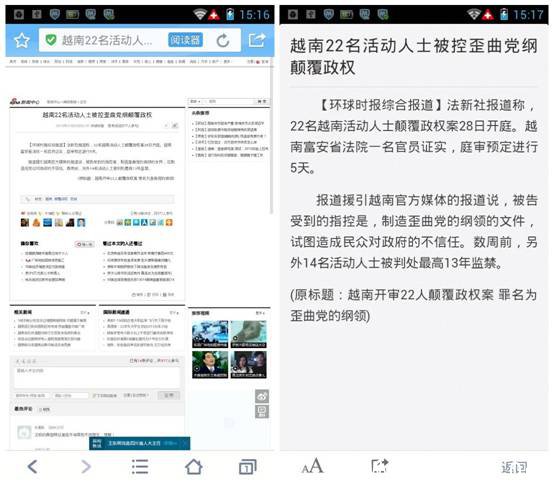553x488 pixels.
Task: Go forward with the right arrow
Action: pos(86,467)
